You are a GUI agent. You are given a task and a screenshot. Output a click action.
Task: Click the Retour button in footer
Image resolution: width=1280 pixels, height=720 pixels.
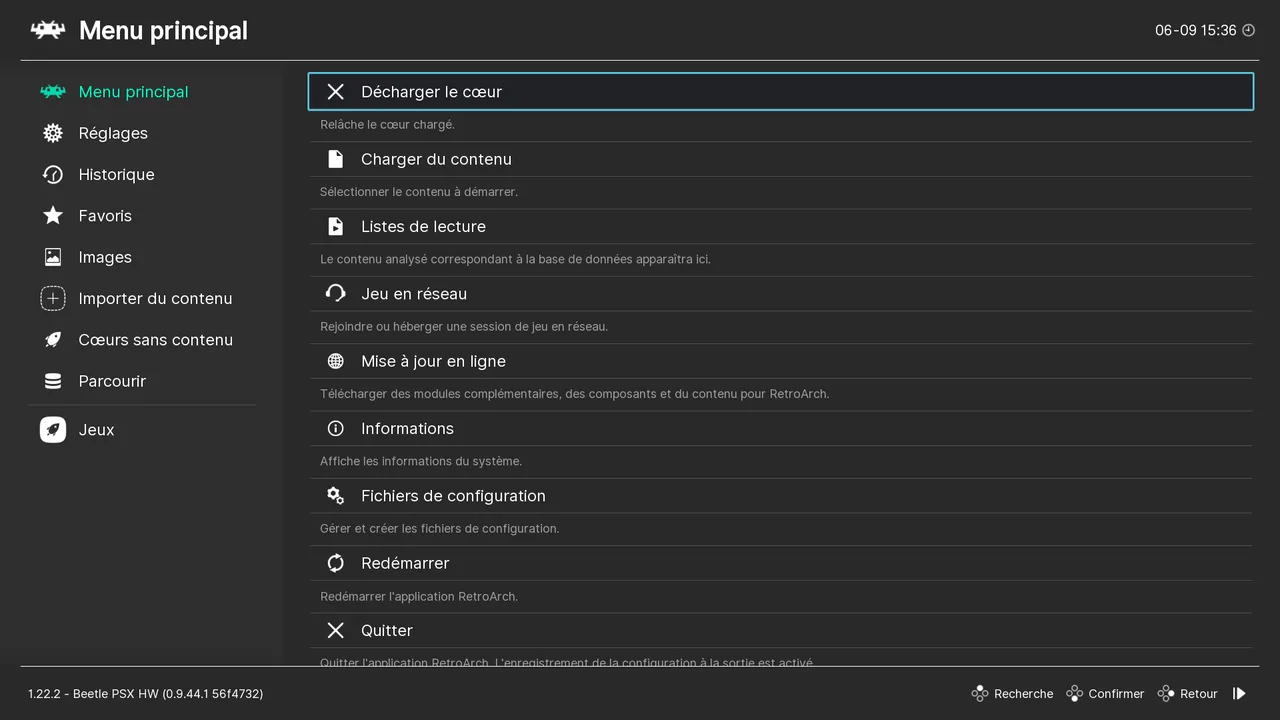coord(1188,694)
